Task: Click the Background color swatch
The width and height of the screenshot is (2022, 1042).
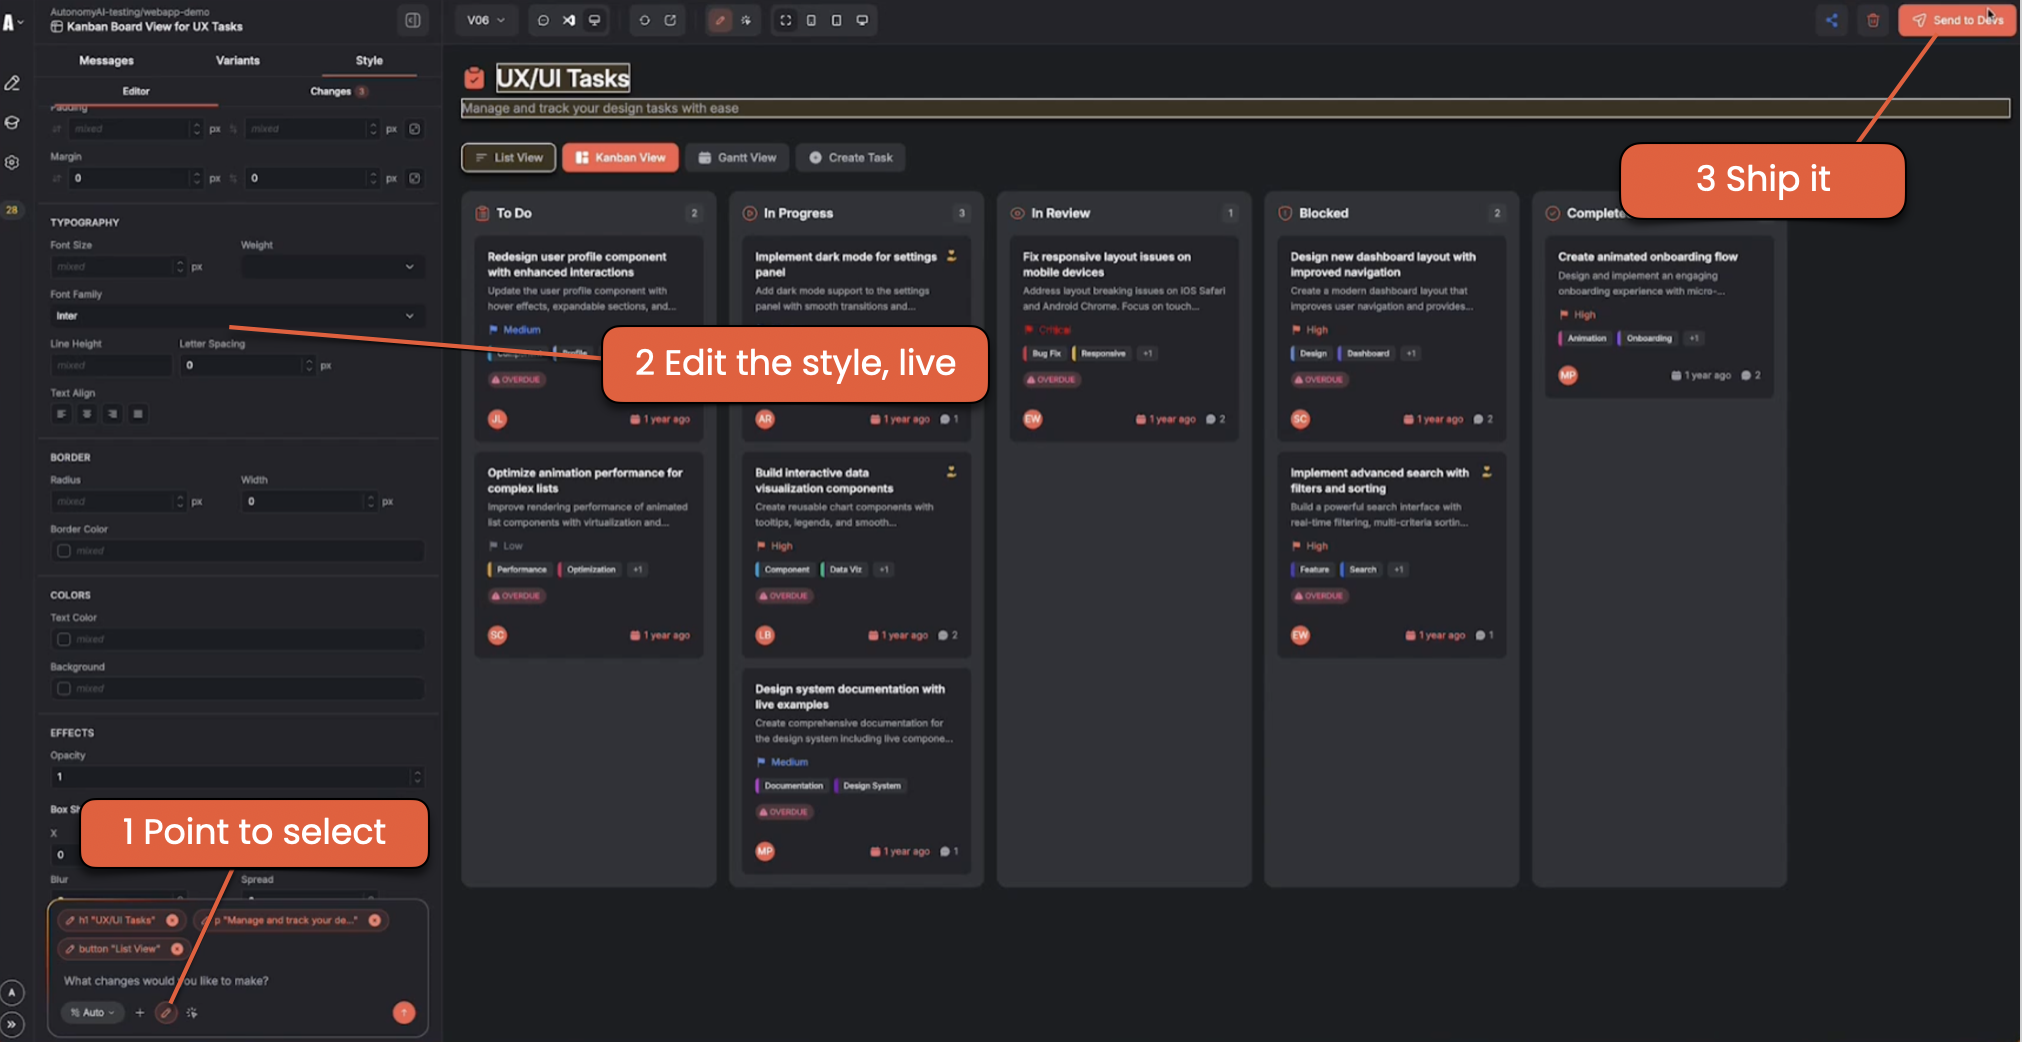Action: pyautogui.click(x=64, y=688)
